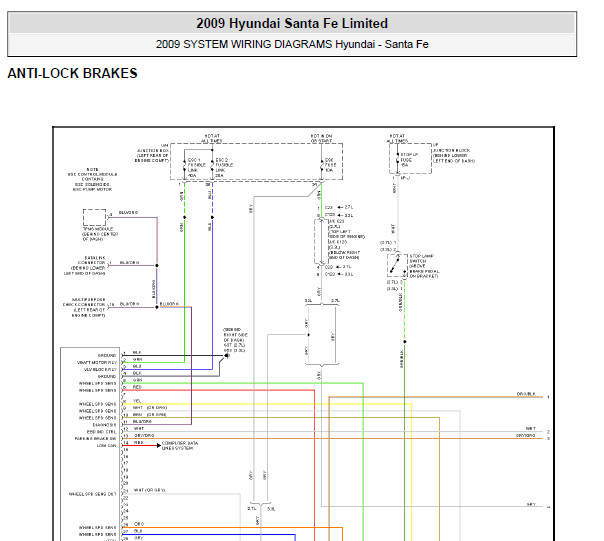Screen dimensions: 604x541
Task: Click the 'HOT IN ON OR START' label
Action: coord(322,138)
